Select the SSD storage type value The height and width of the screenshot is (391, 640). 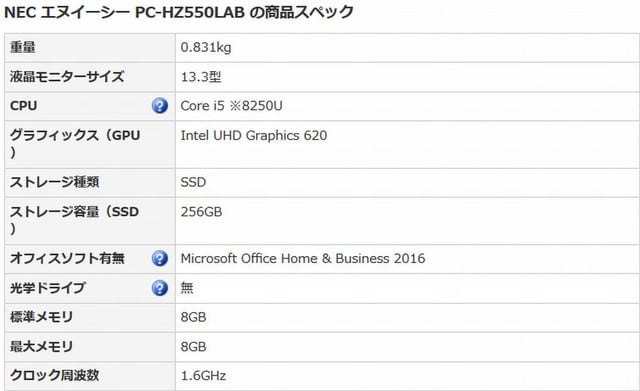click(193, 182)
